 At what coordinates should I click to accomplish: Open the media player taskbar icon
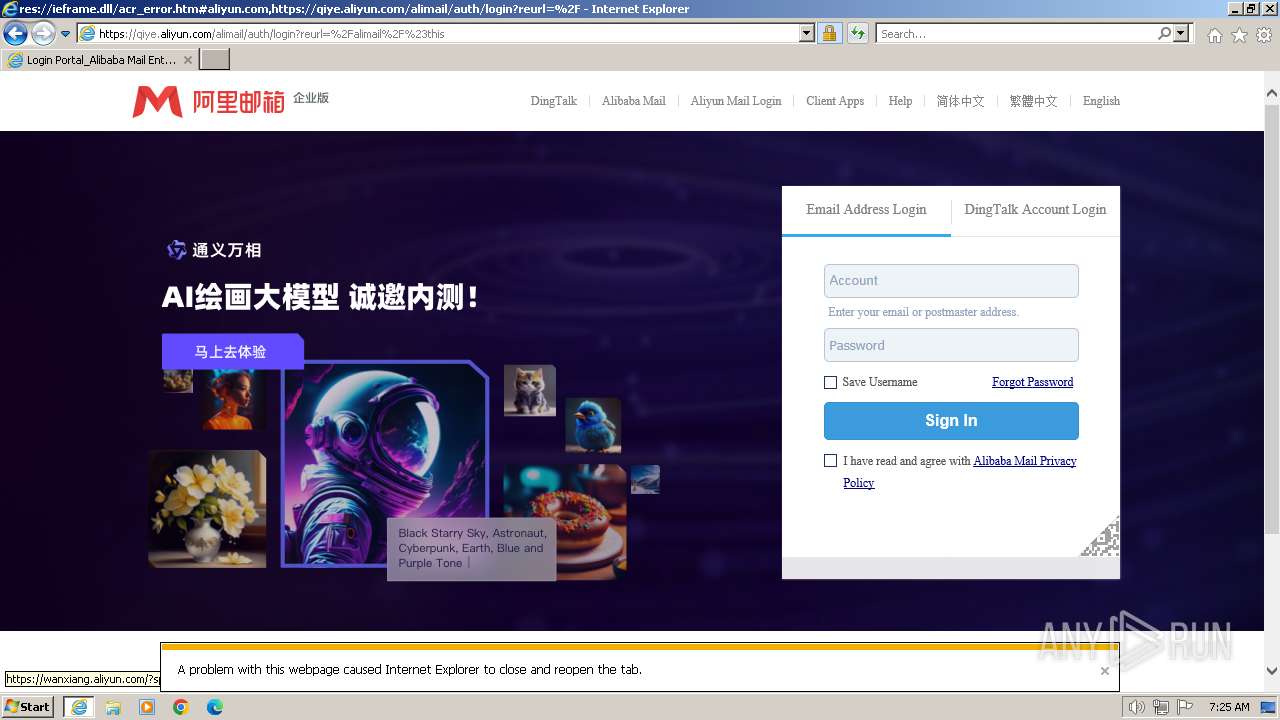tap(147, 707)
